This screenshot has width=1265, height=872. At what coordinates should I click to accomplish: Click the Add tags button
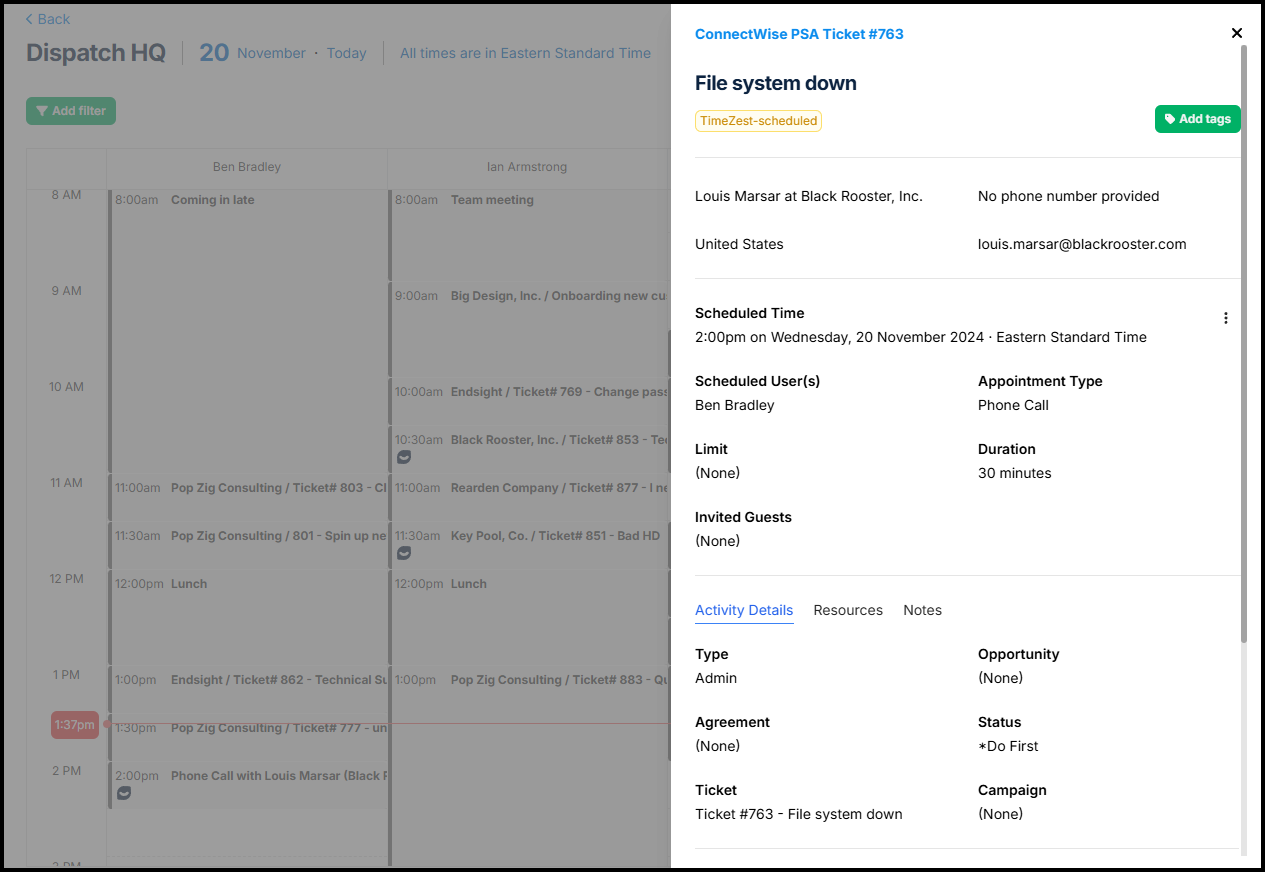(1197, 119)
